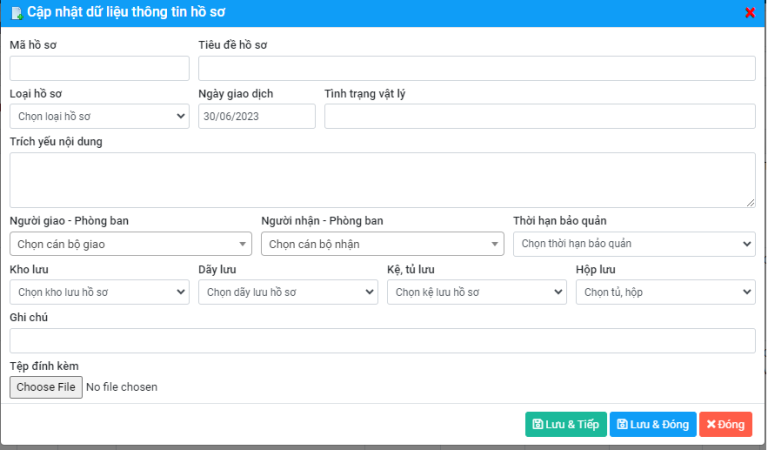Select the Kho lưu hồ sơ dropdown
Screen dimensions: 768x450
99,292
